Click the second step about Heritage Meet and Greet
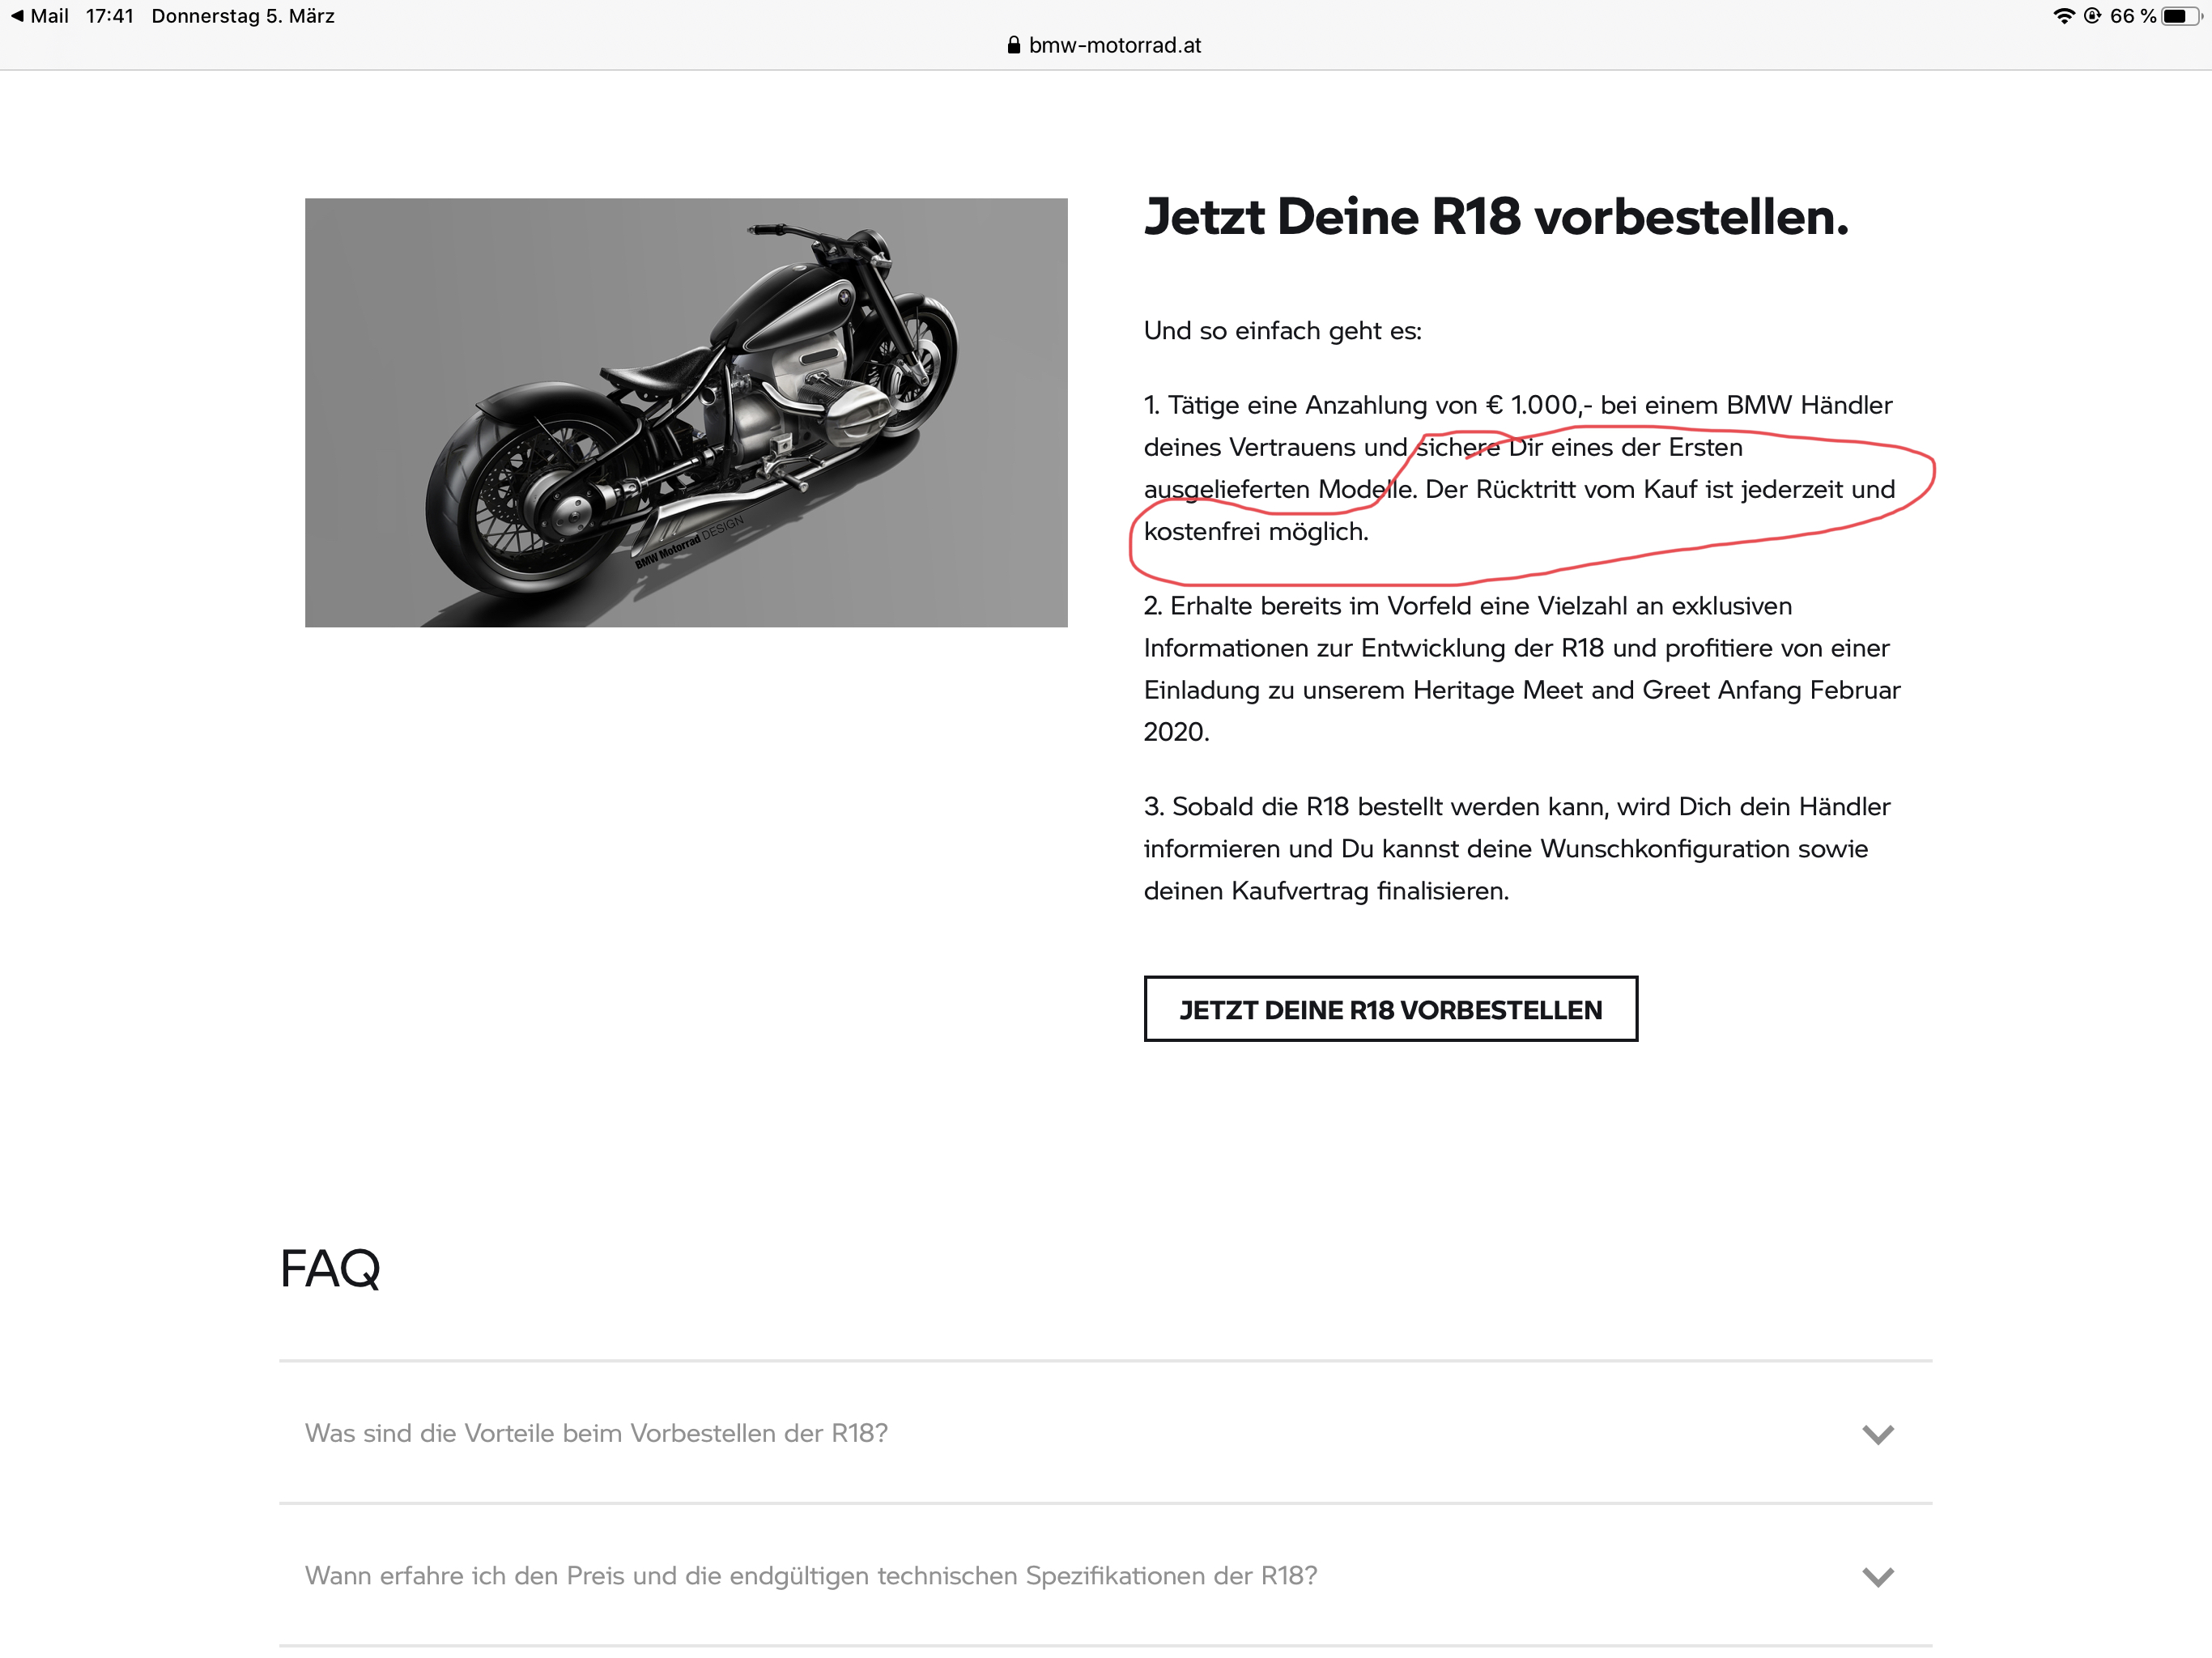Viewport: 2212px width, 1658px height. [x=1522, y=669]
